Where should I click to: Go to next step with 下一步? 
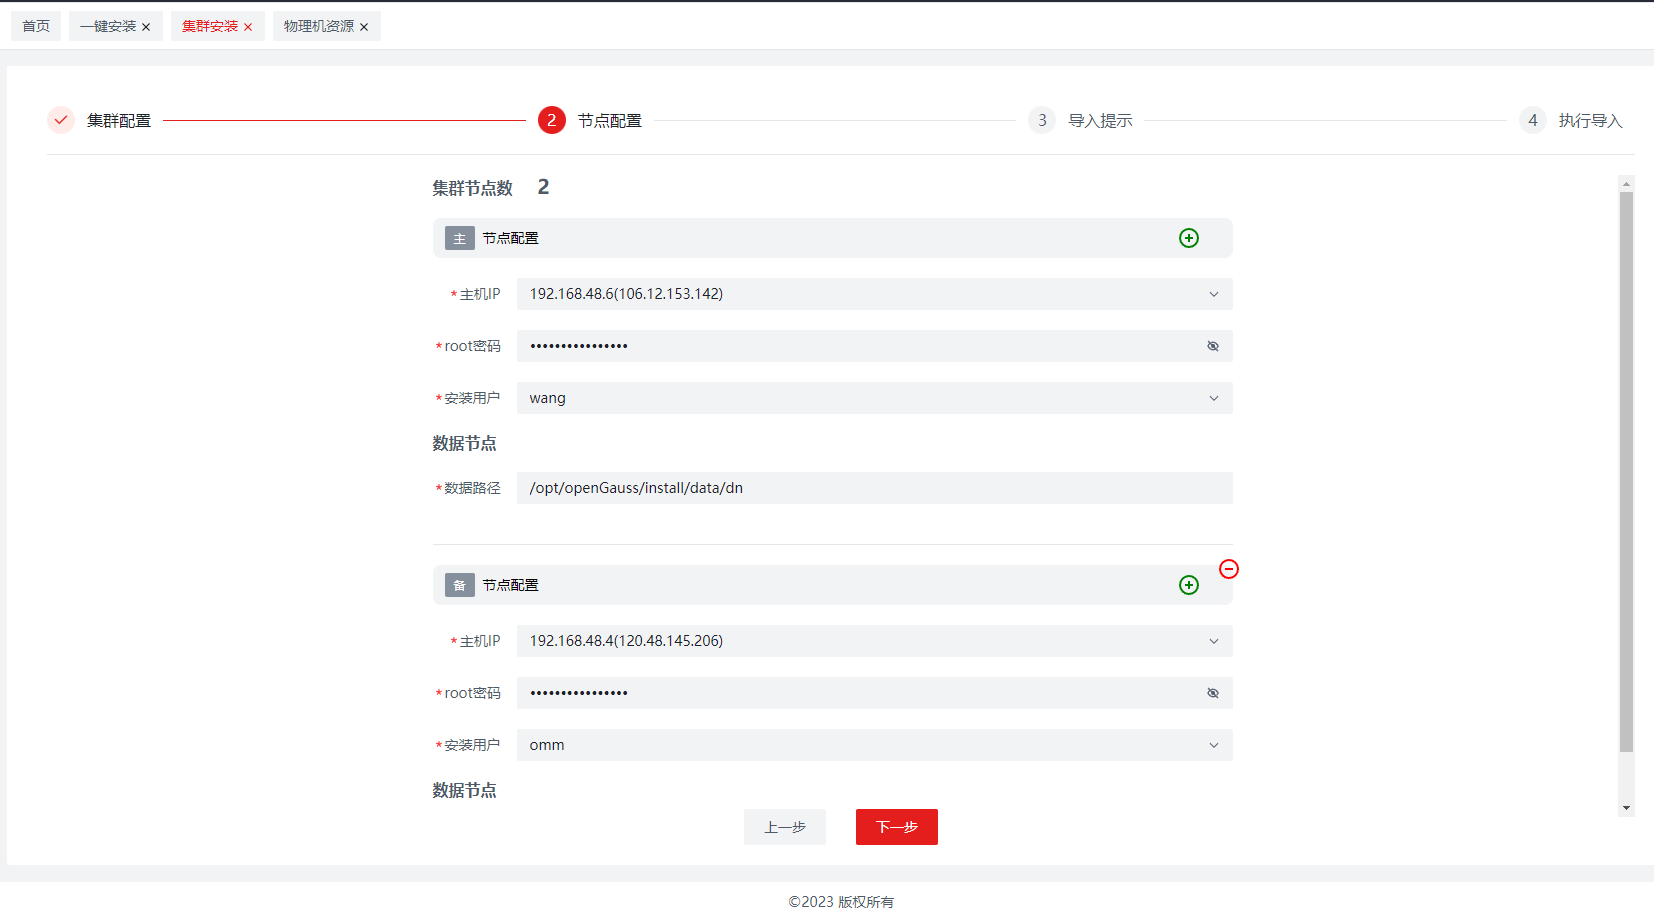[896, 827]
